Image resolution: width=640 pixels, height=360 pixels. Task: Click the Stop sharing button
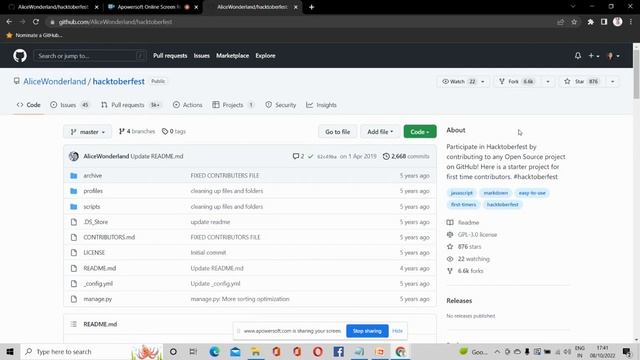(367, 331)
